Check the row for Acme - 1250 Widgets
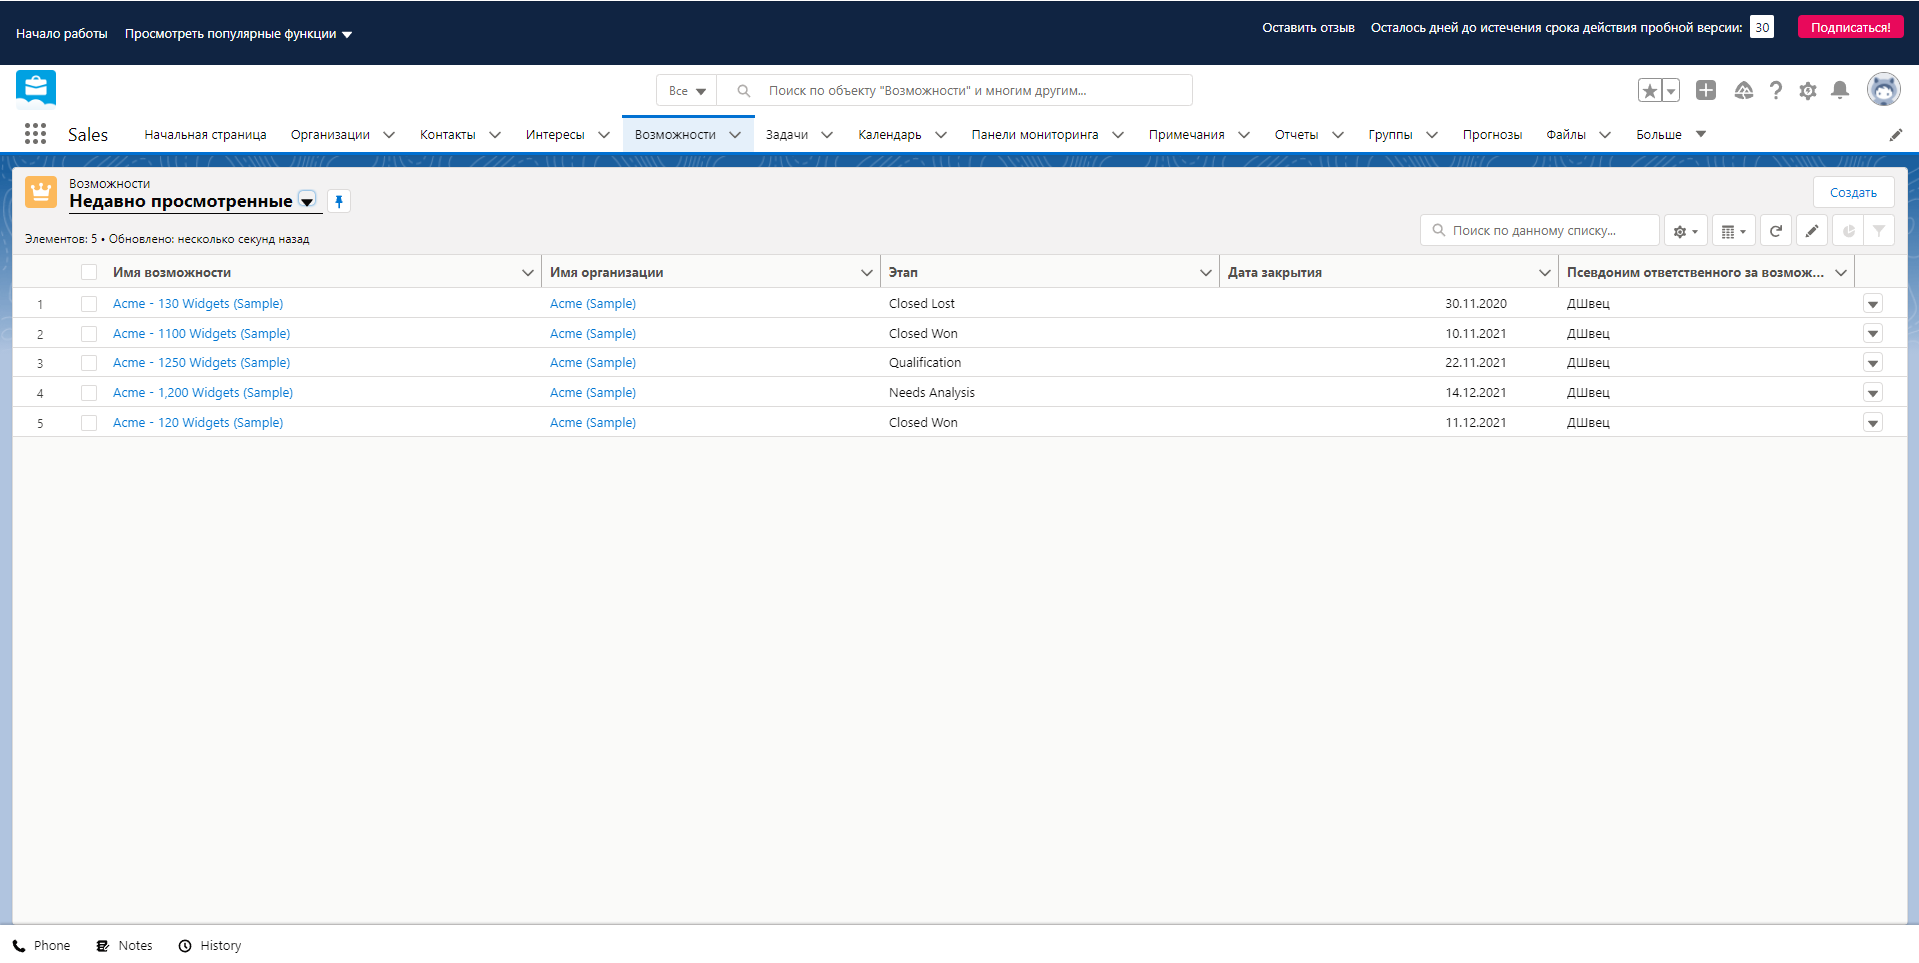Screen dimensions: 1919x963 pos(89,363)
